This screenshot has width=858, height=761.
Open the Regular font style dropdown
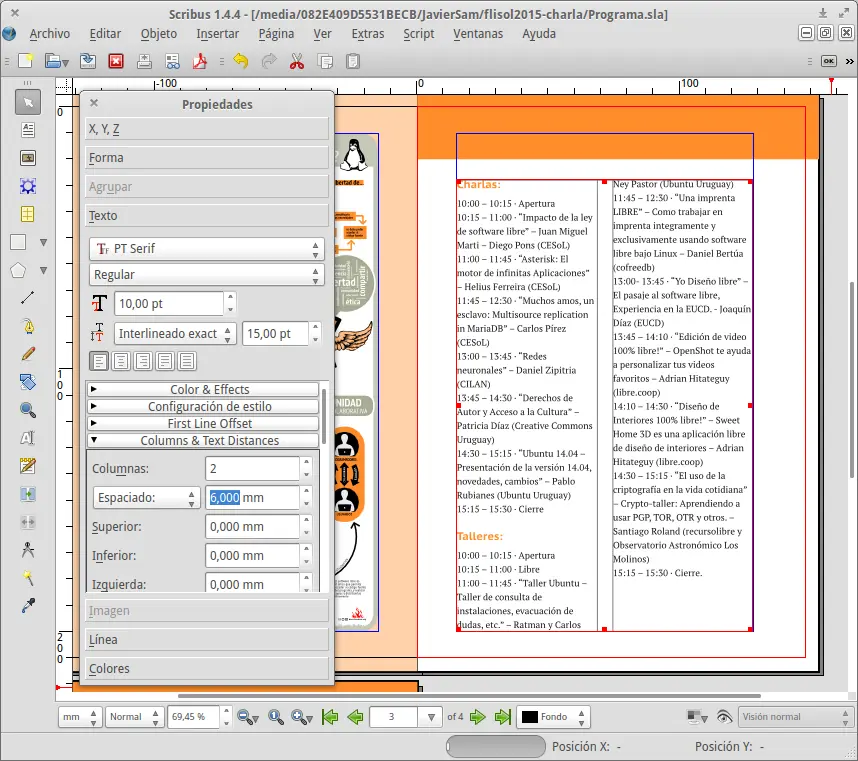(x=206, y=275)
